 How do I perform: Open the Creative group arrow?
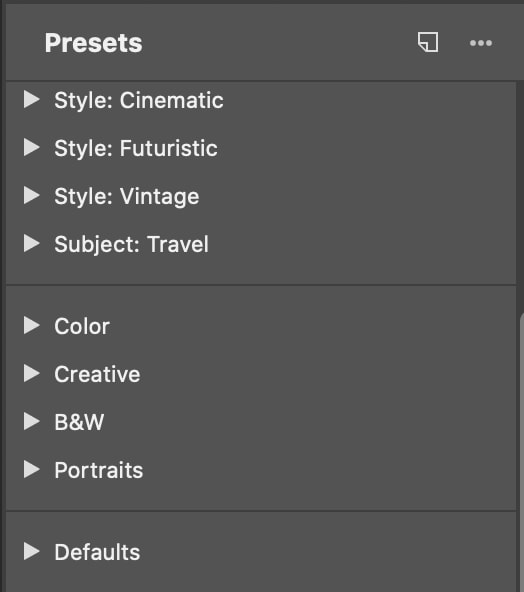pyautogui.click(x=32, y=373)
